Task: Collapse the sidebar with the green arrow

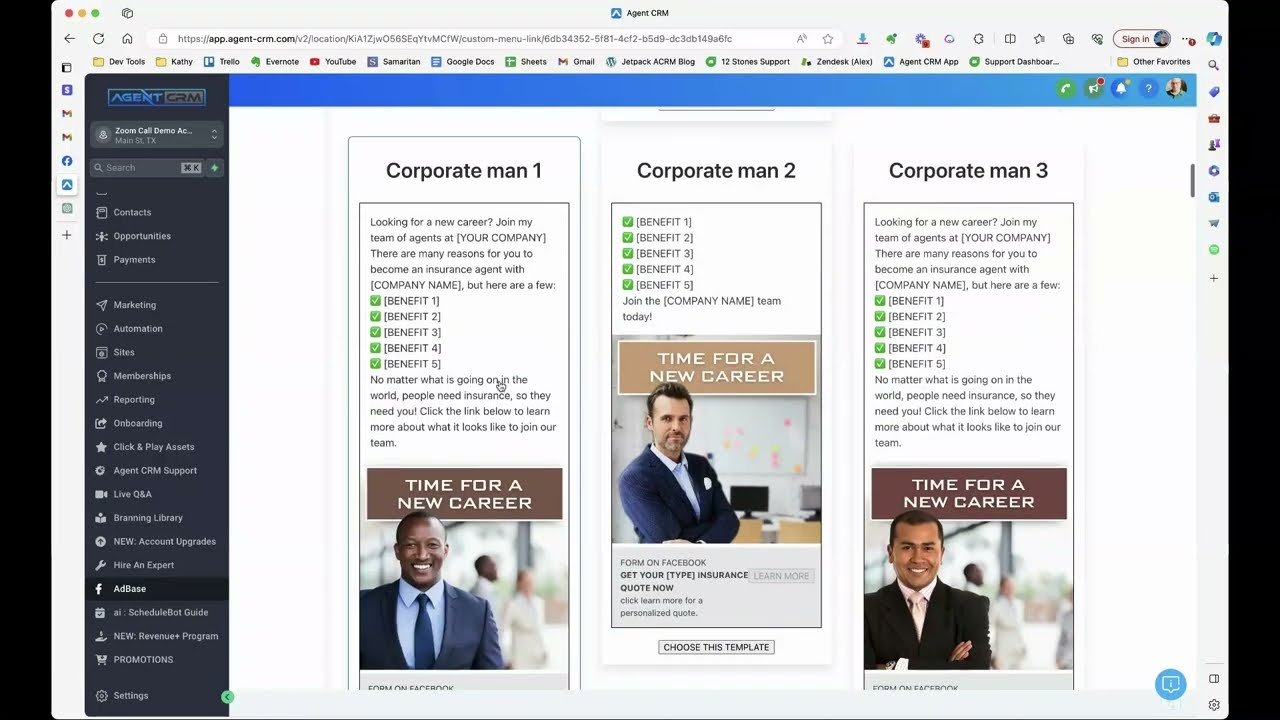Action: point(228,697)
